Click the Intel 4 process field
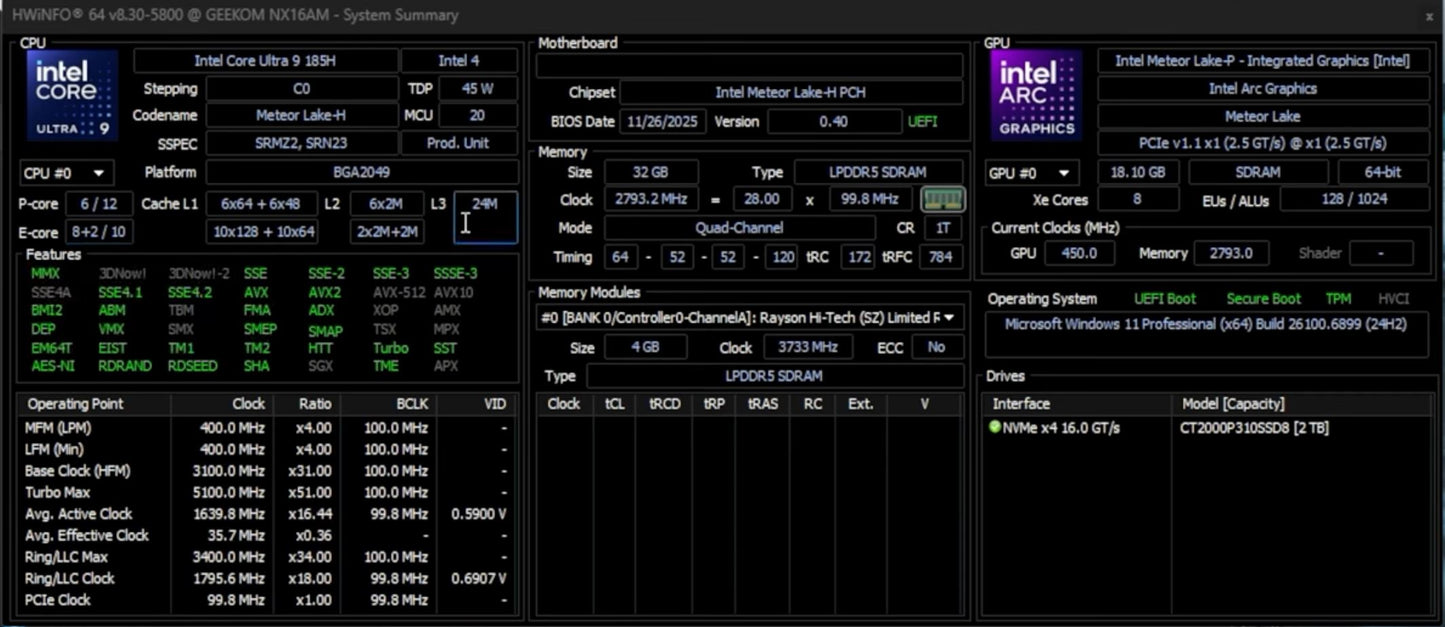 point(459,61)
